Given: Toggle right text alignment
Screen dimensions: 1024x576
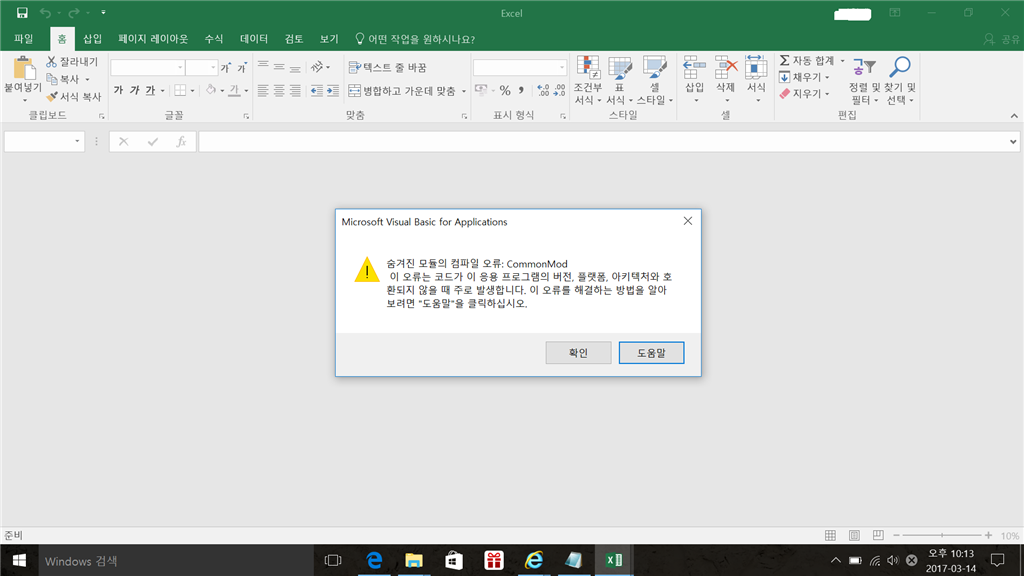Looking at the screenshot, I should tap(295, 91).
